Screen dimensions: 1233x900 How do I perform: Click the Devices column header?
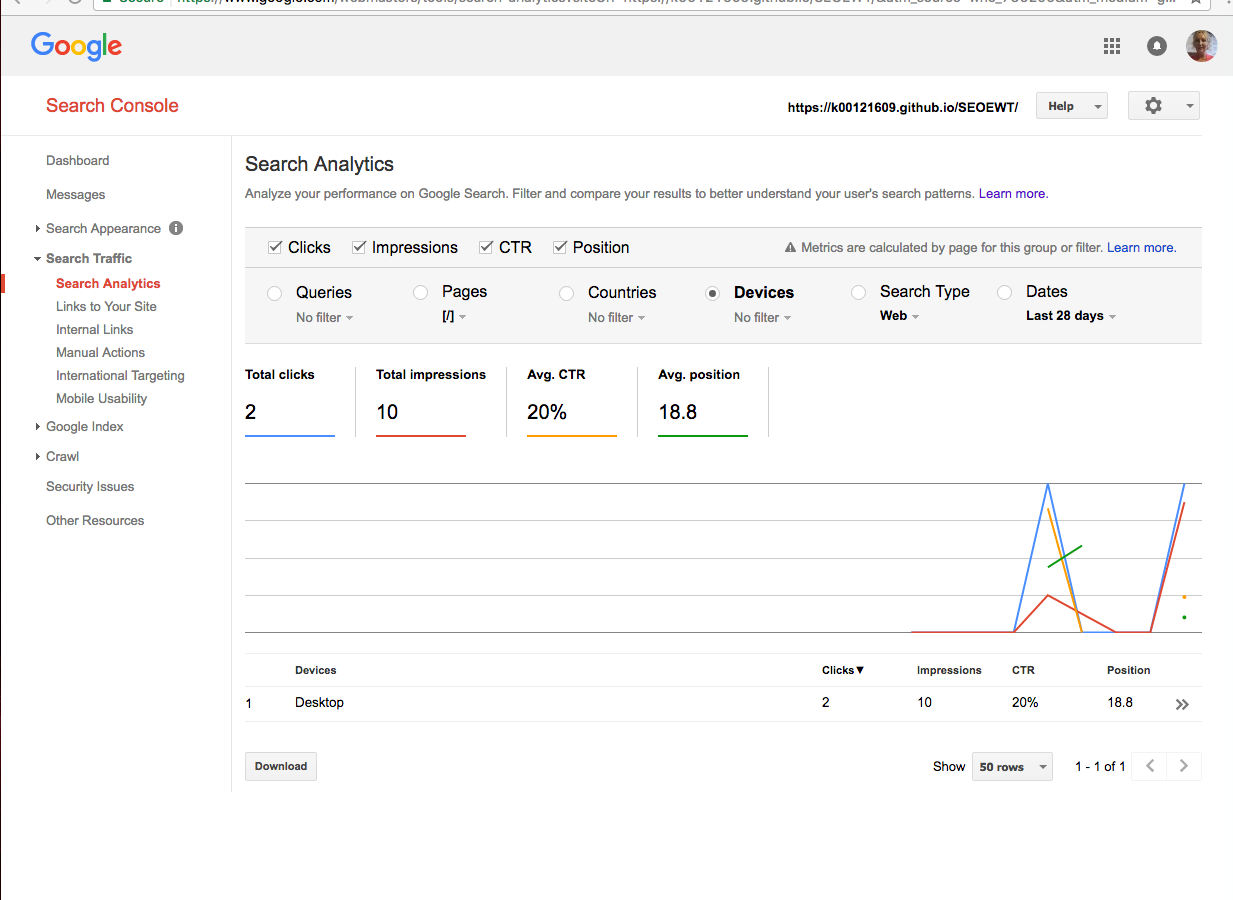tap(315, 670)
